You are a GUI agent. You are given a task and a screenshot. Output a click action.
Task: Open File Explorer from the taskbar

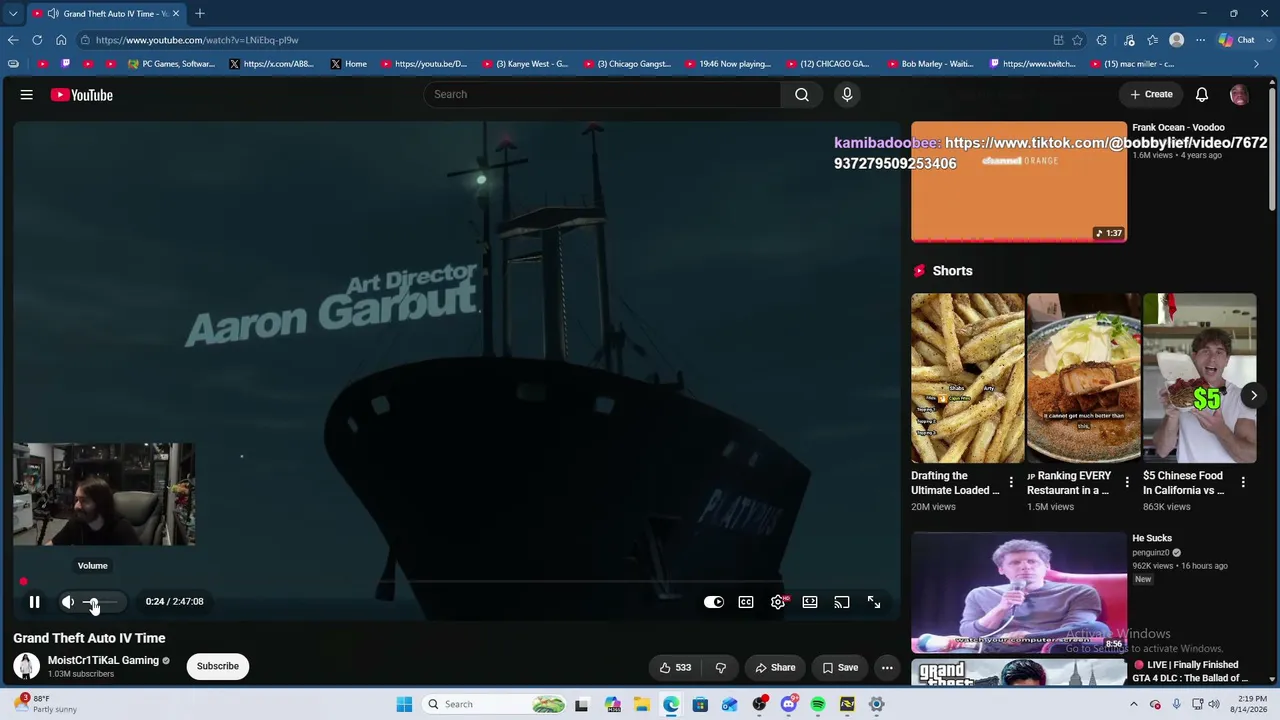641,704
